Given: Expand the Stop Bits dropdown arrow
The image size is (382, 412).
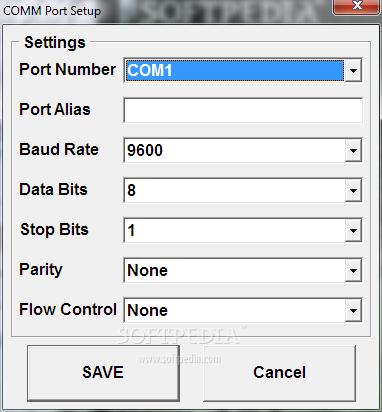Looking at the screenshot, I should [353, 230].
